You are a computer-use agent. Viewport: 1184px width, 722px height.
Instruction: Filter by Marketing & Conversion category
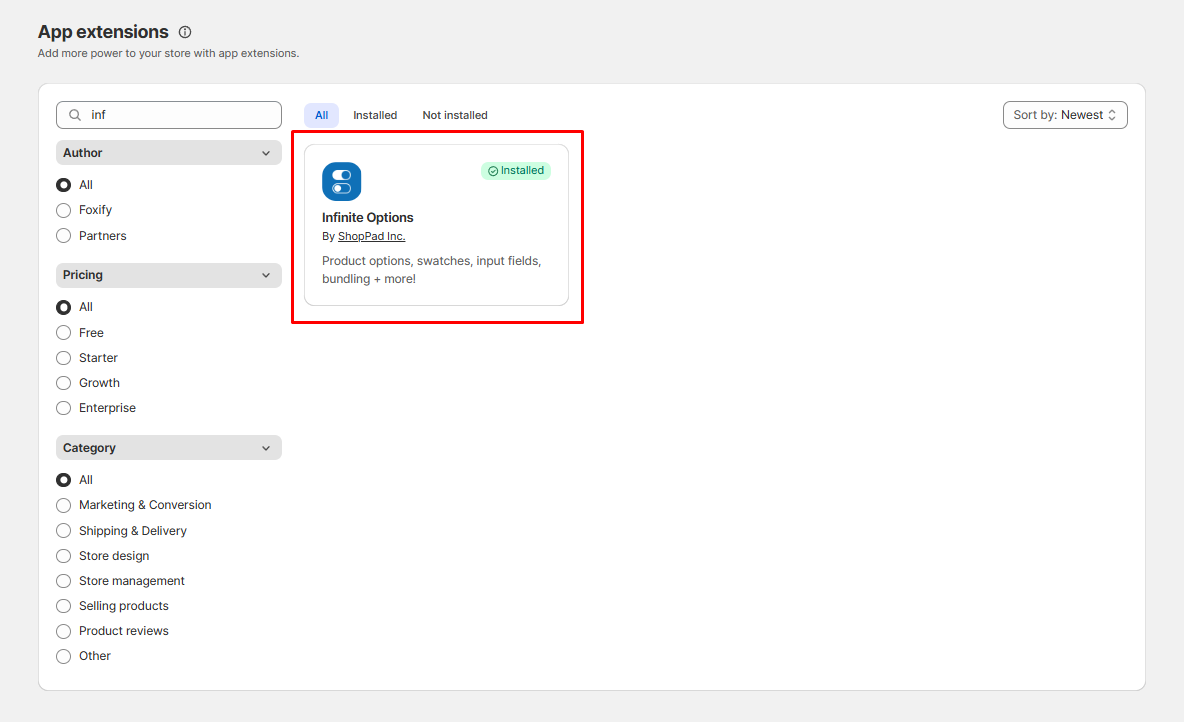(x=64, y=505)
